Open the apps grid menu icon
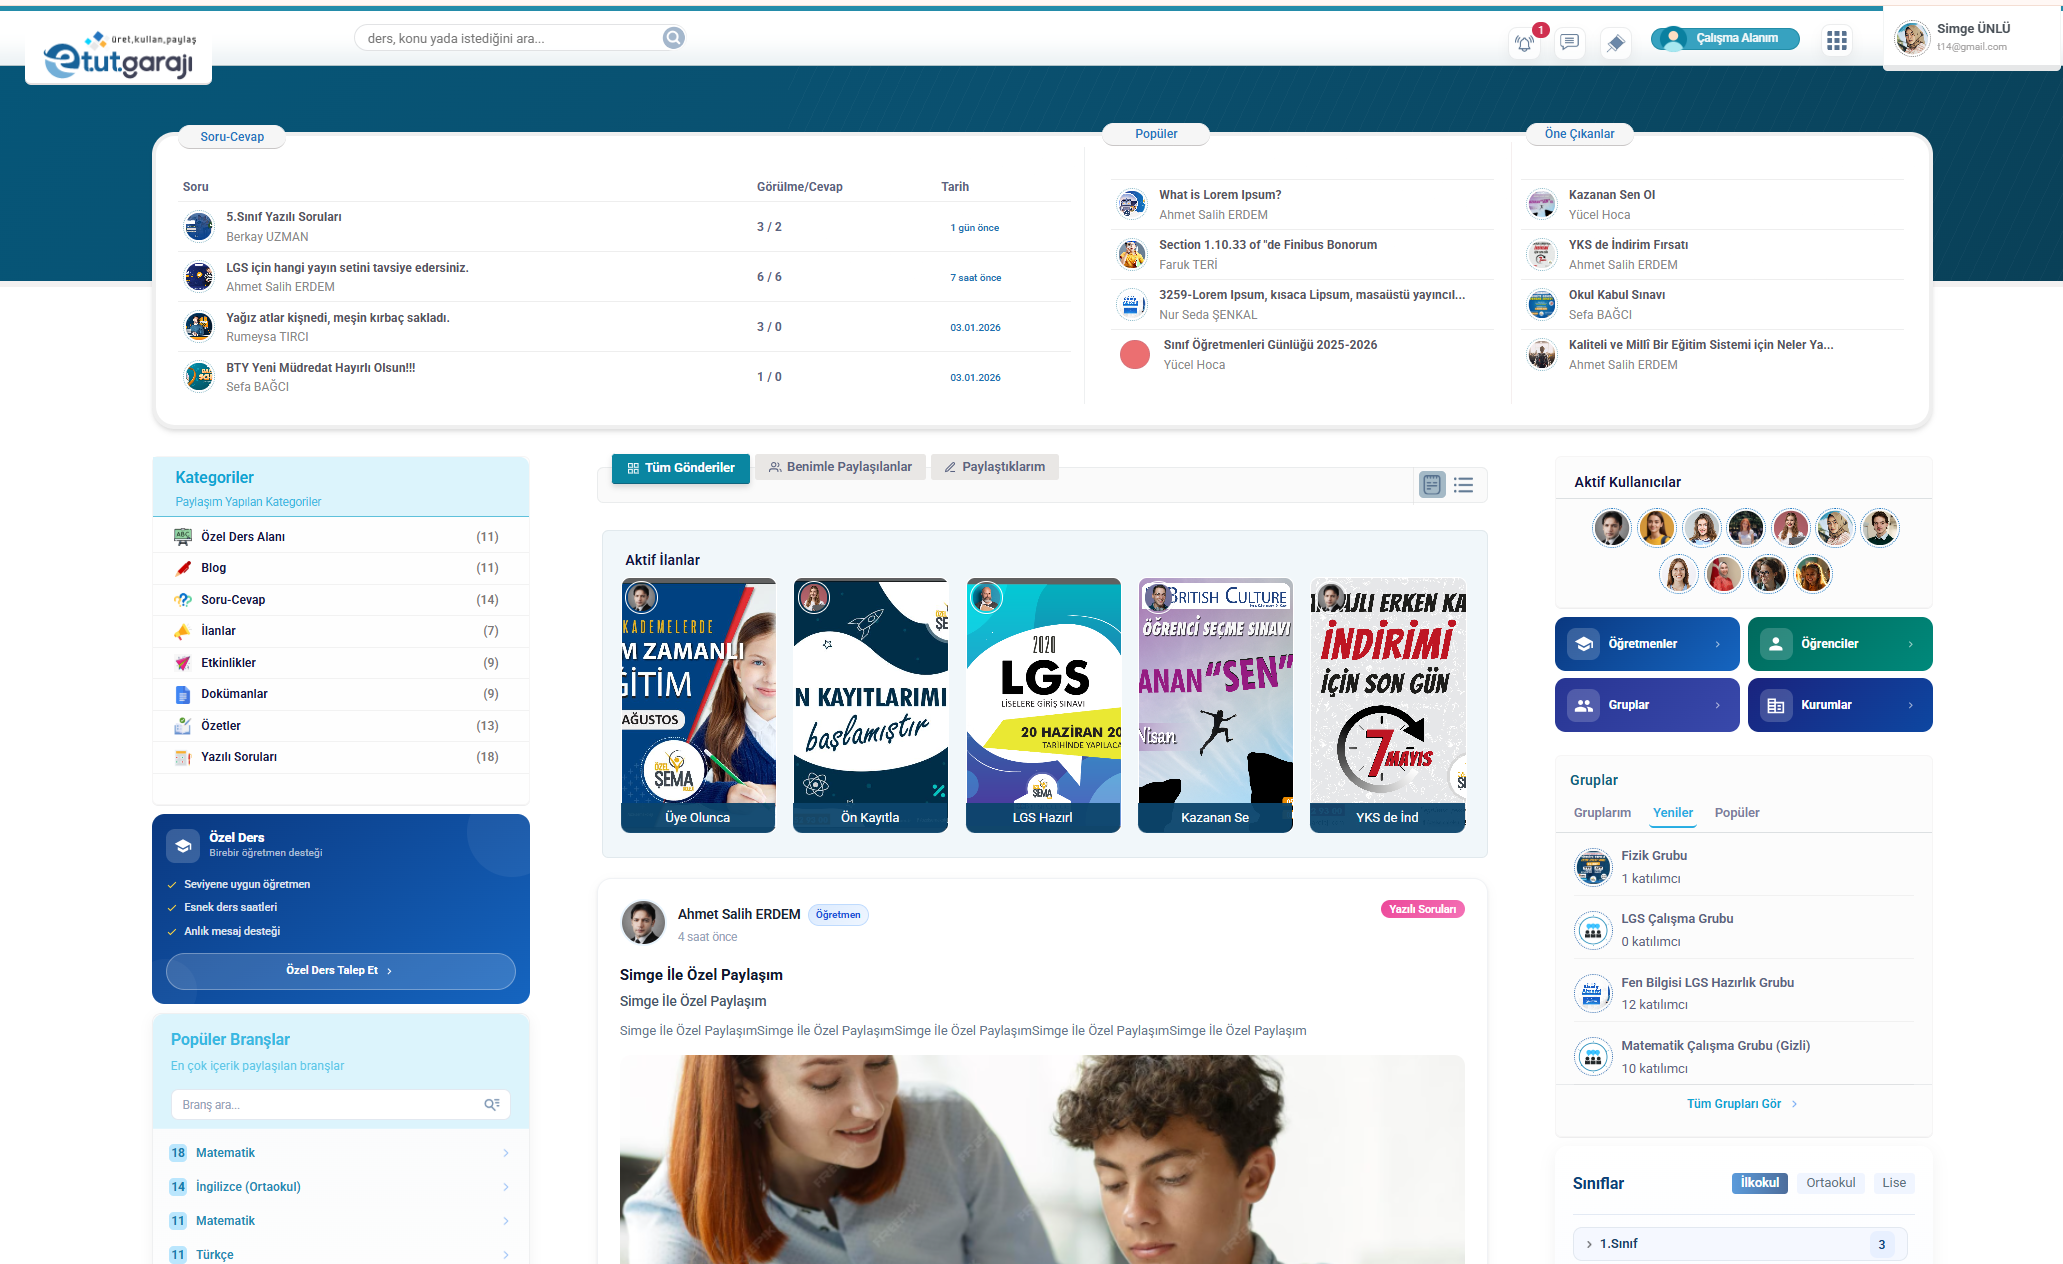2063x1264 pixels. [x=1836, y=40]
